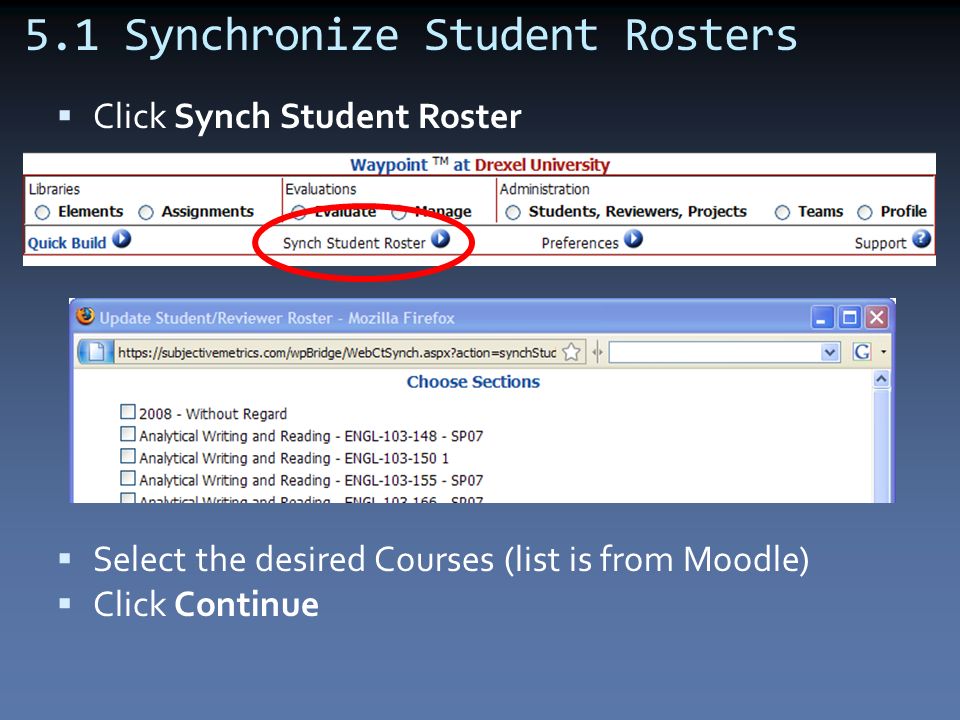Check the ENGL-103-155 - SP07 checkbox
Viewport: 960px width, 720px height.
click(x=127, y=478)
